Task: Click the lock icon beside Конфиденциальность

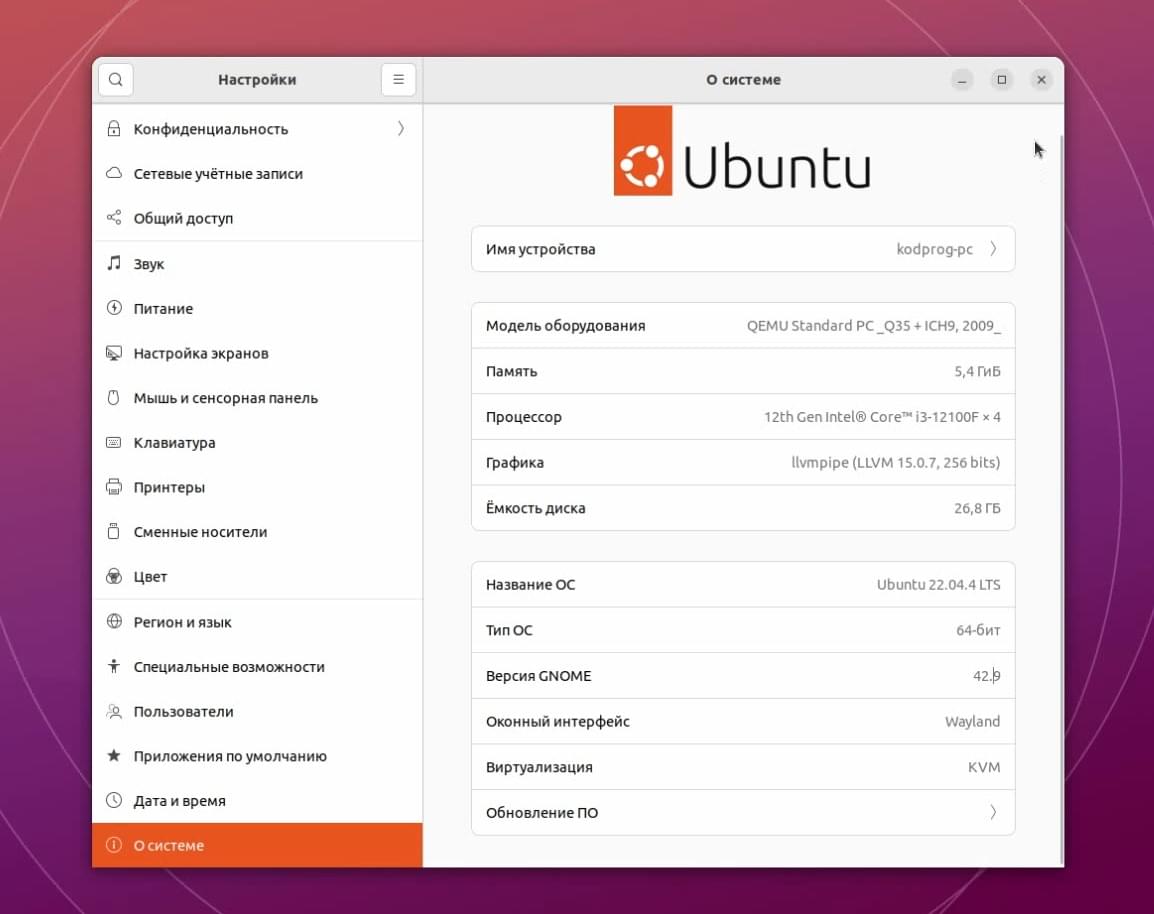Action: click(x=114, y=129)
